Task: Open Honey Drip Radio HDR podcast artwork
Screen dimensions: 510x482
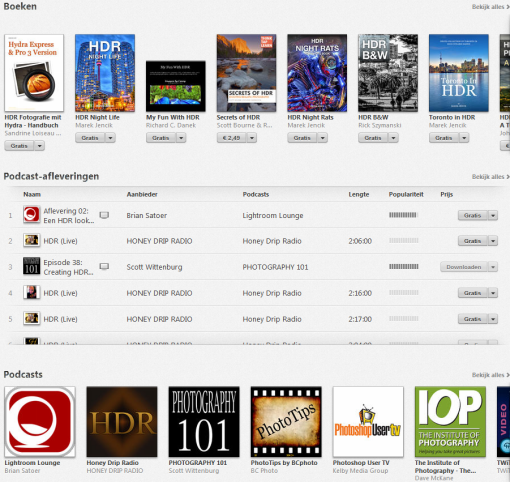Action: pos(122,422)
